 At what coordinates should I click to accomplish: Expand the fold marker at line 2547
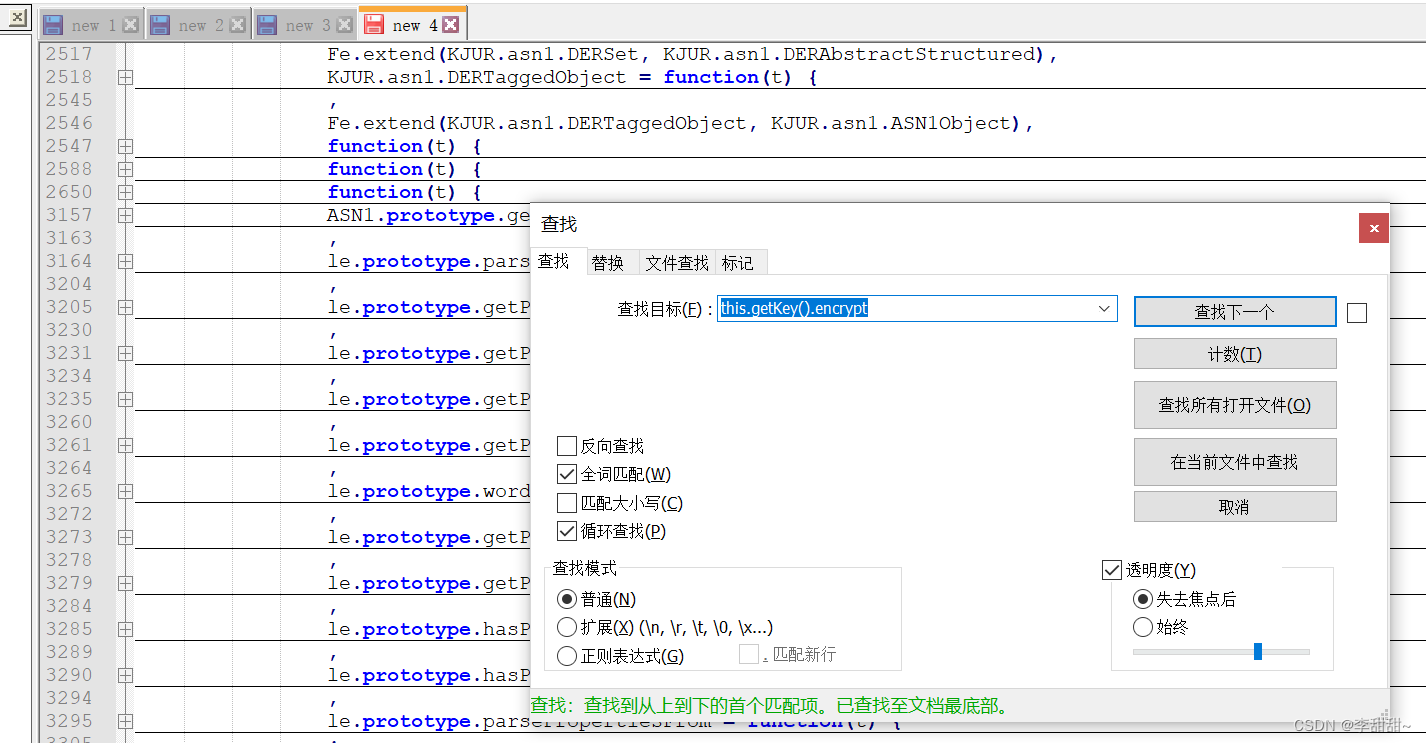pos(125,146)
